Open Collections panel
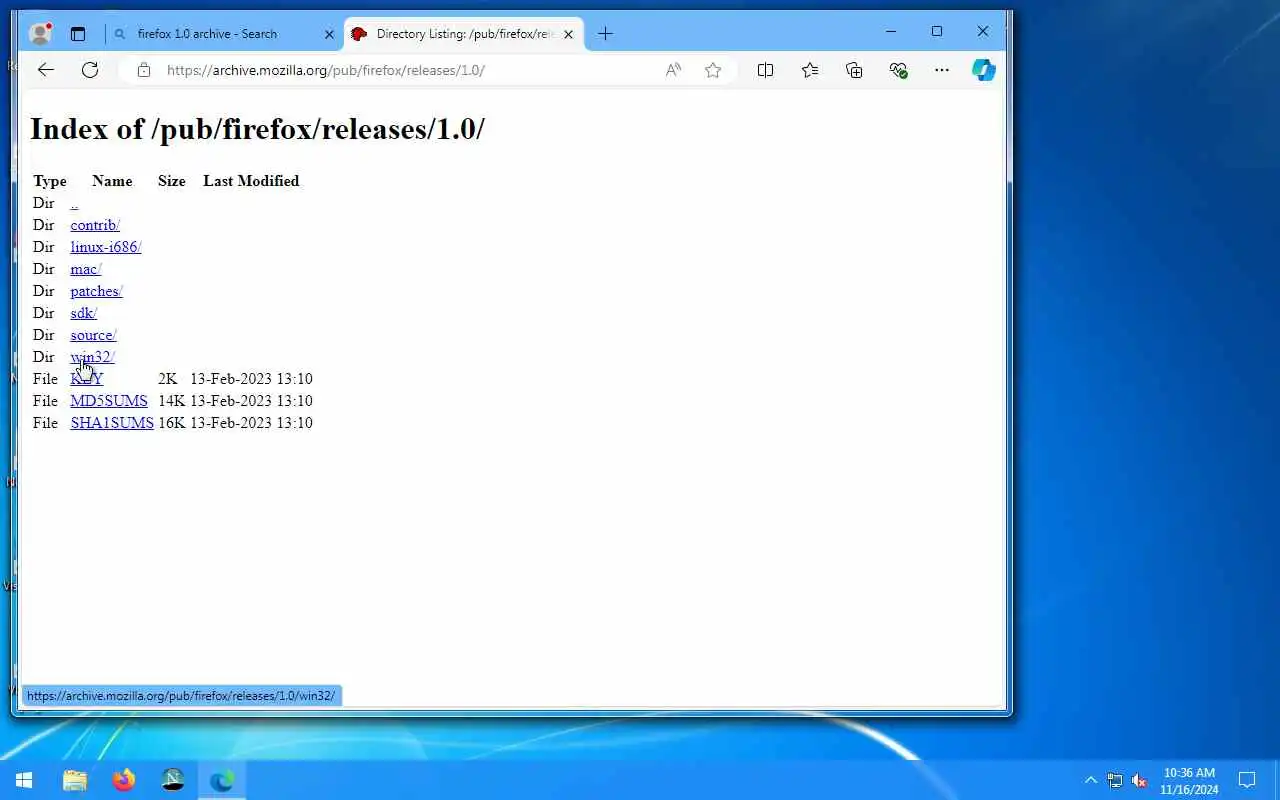 tap(854, 70)
